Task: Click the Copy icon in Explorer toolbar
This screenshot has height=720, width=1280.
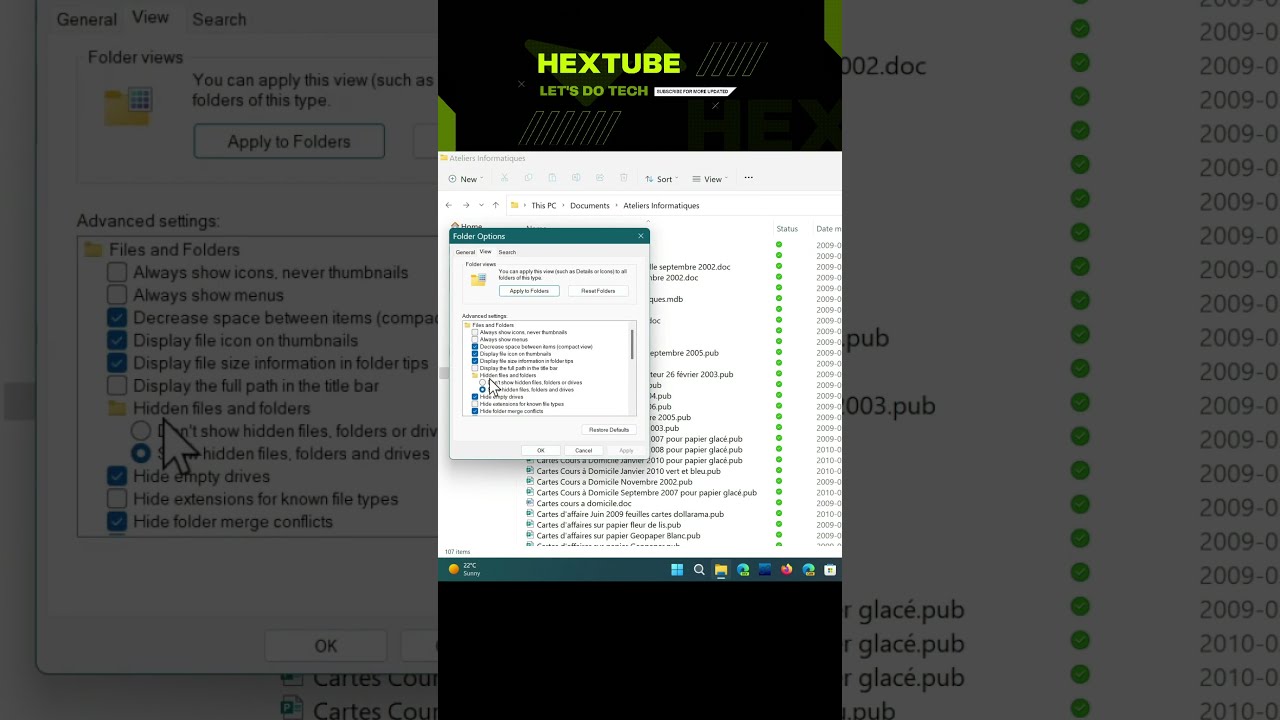Action: [528, 178]
